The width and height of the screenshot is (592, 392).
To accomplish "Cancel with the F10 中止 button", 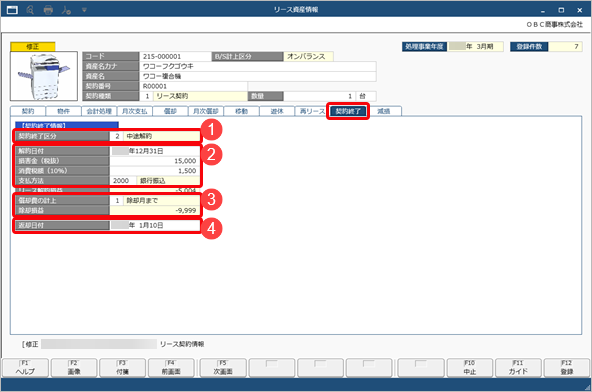I will point(470,368).
